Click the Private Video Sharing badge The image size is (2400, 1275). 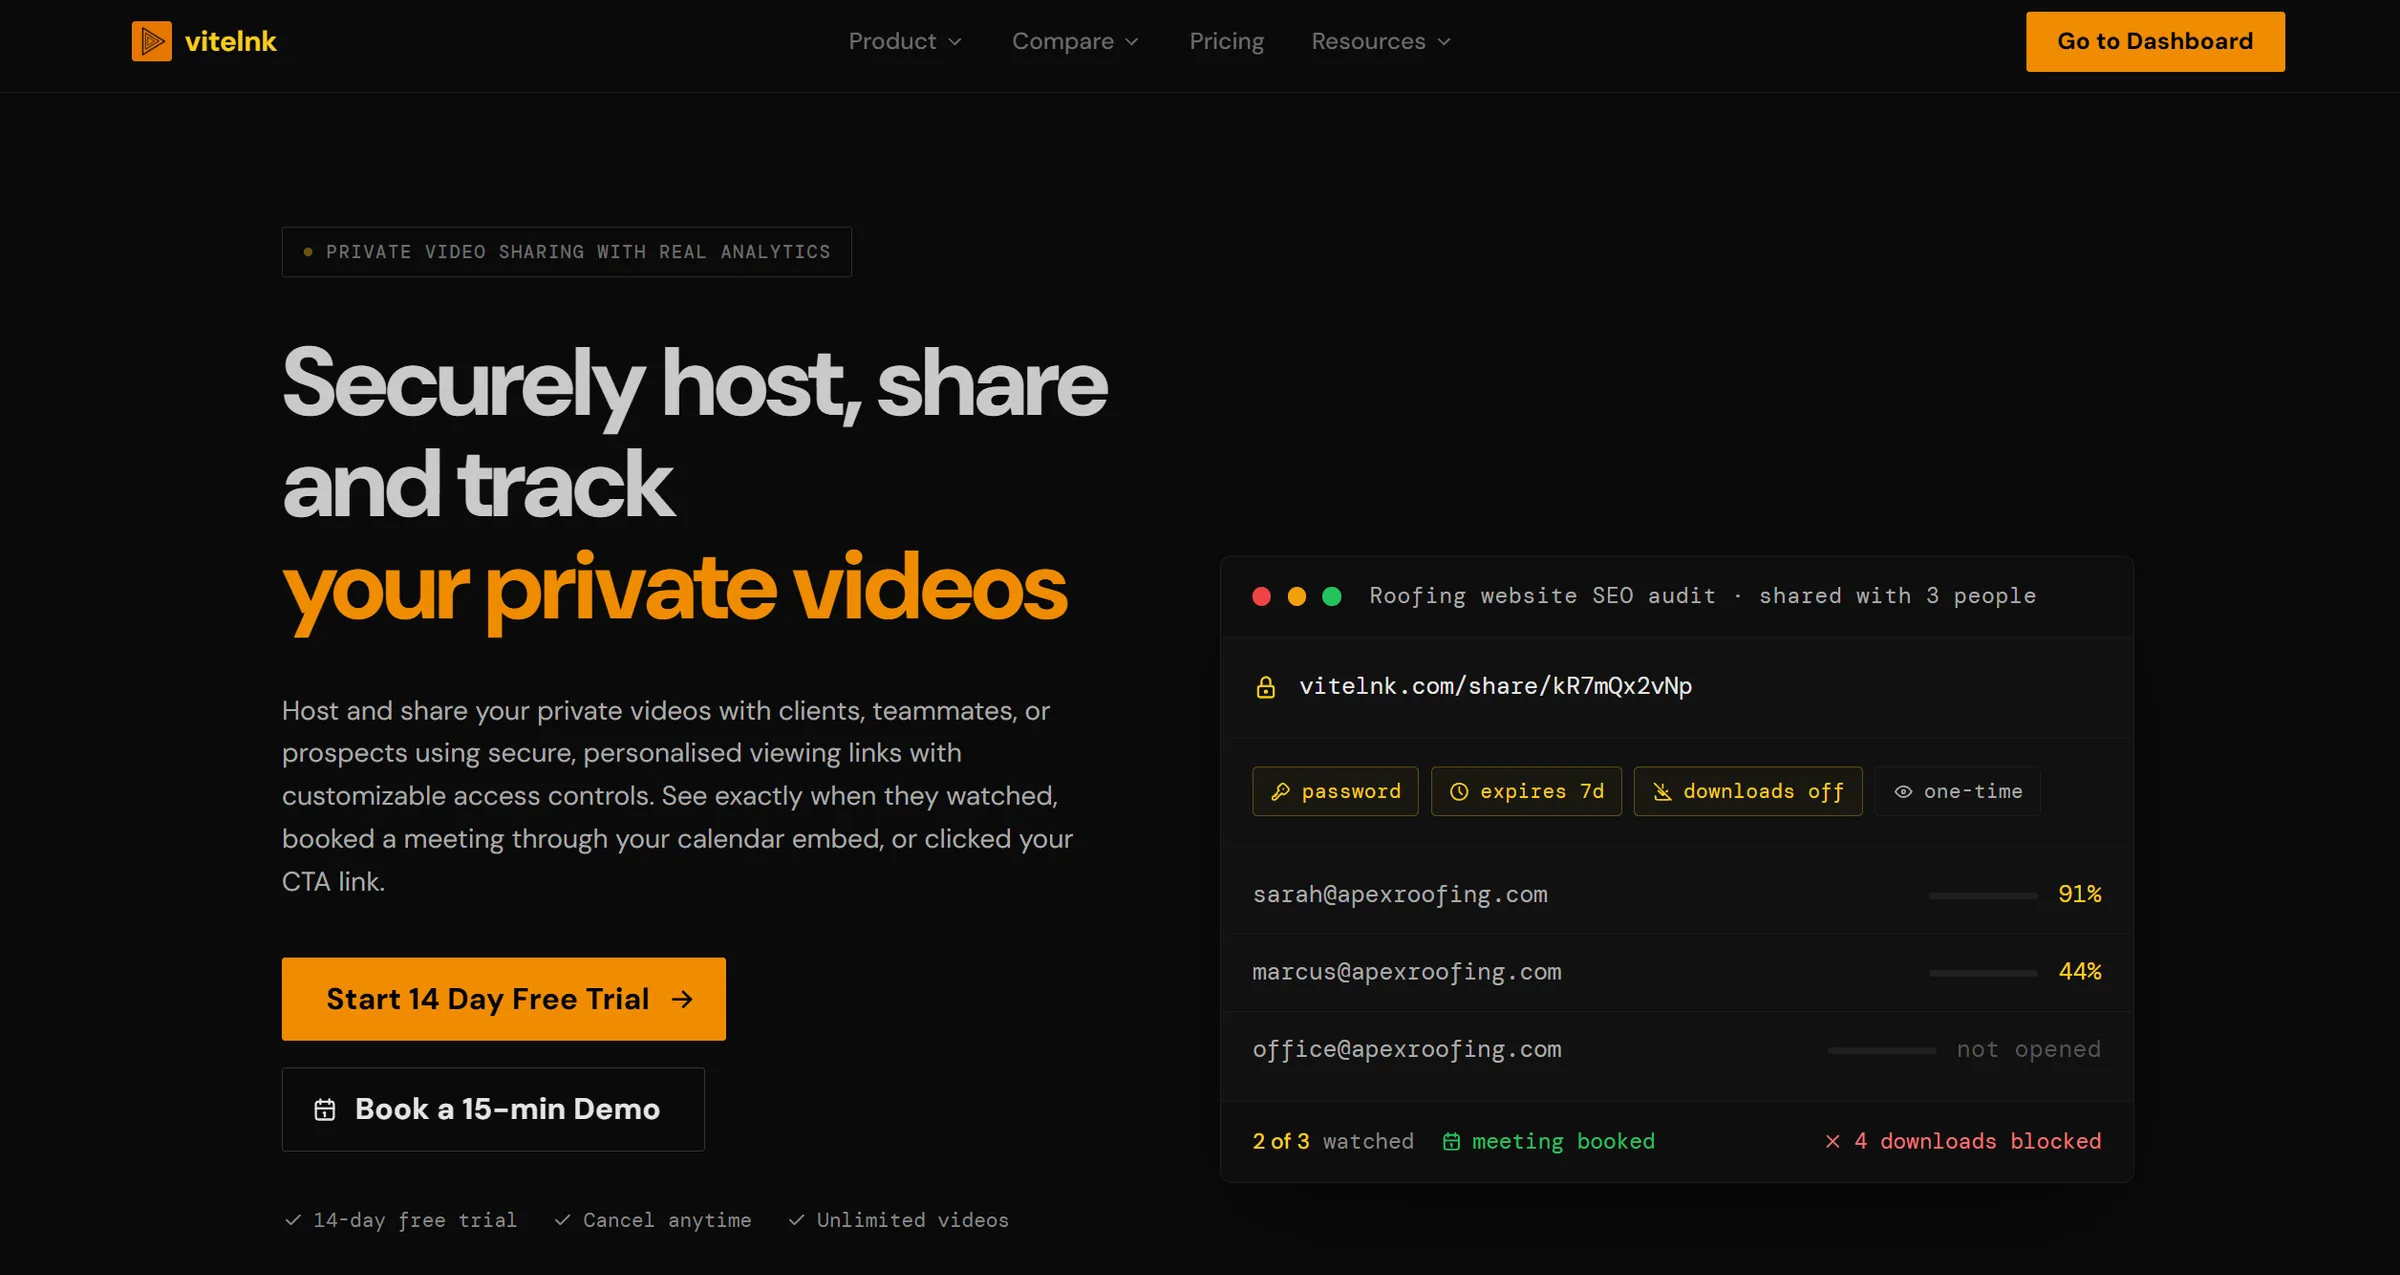pos(567,252)
